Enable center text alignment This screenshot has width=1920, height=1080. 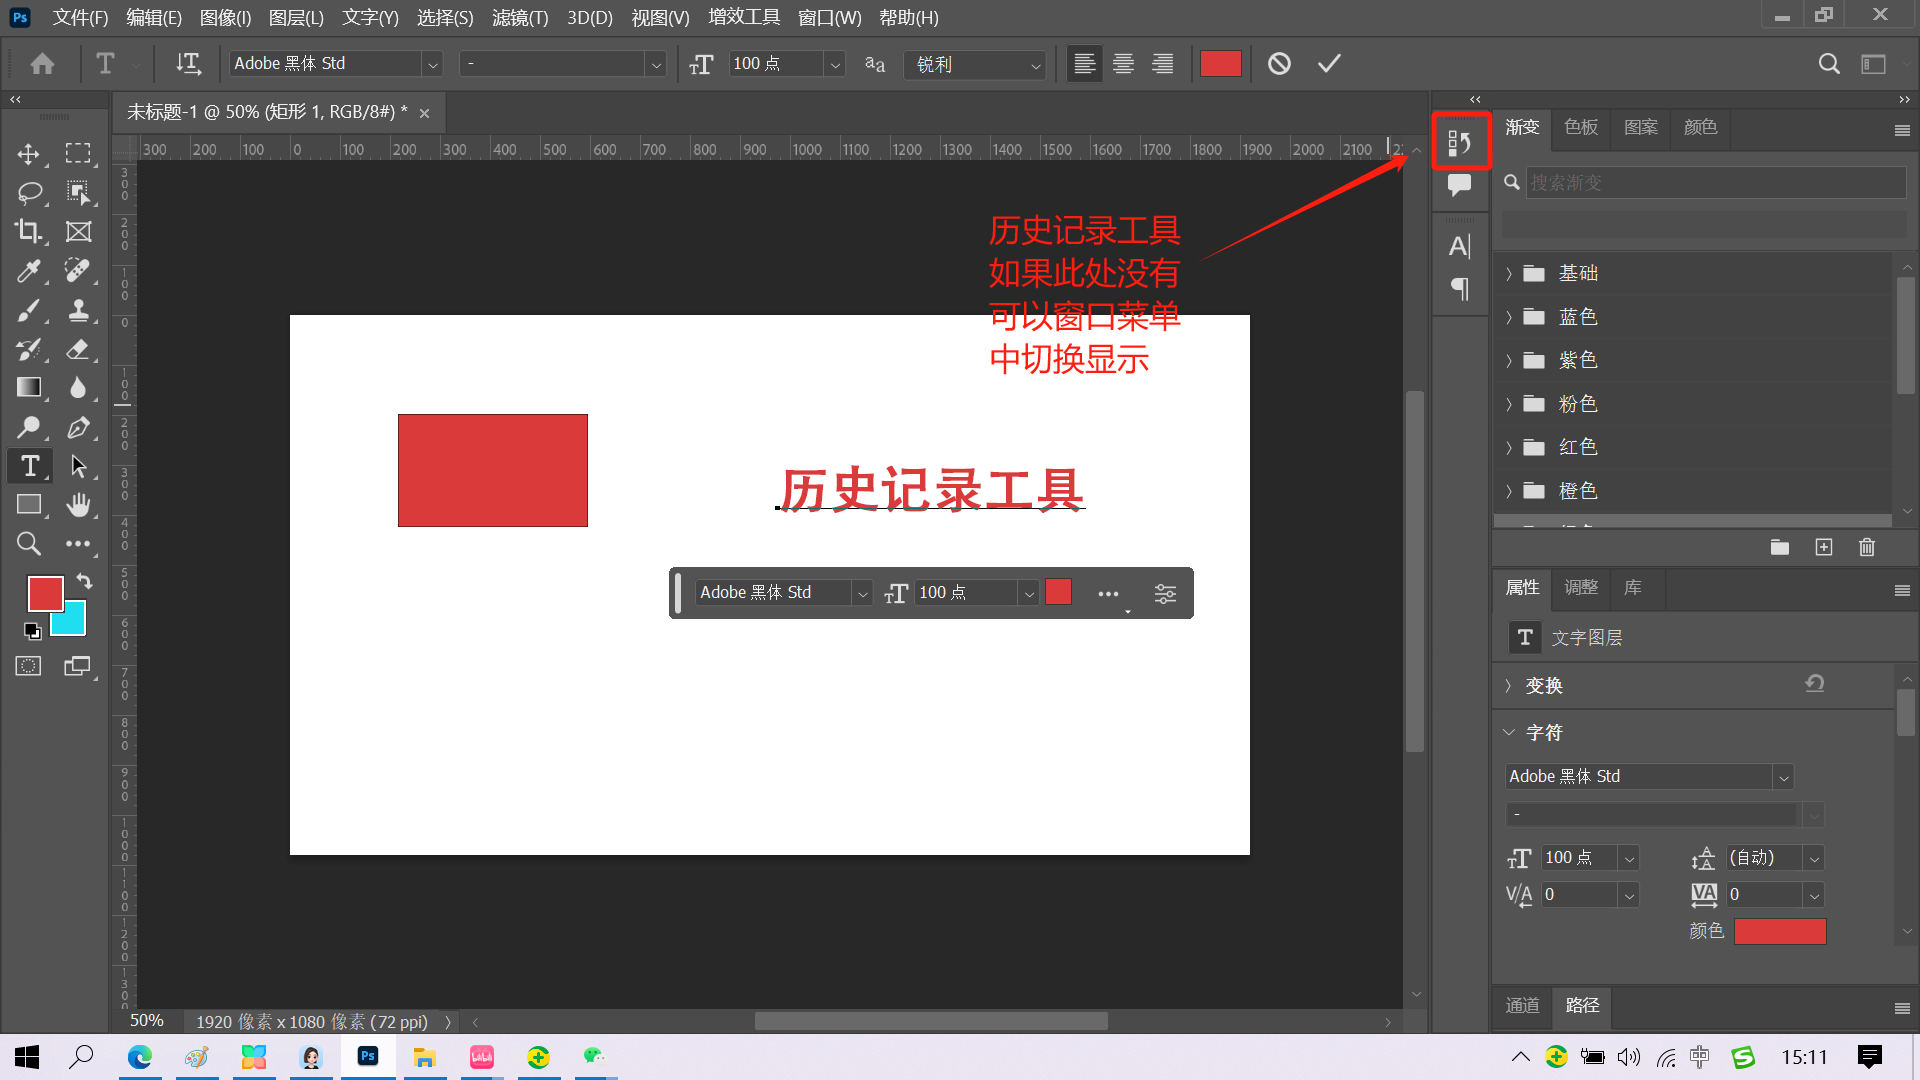[x=1123, y=64]
